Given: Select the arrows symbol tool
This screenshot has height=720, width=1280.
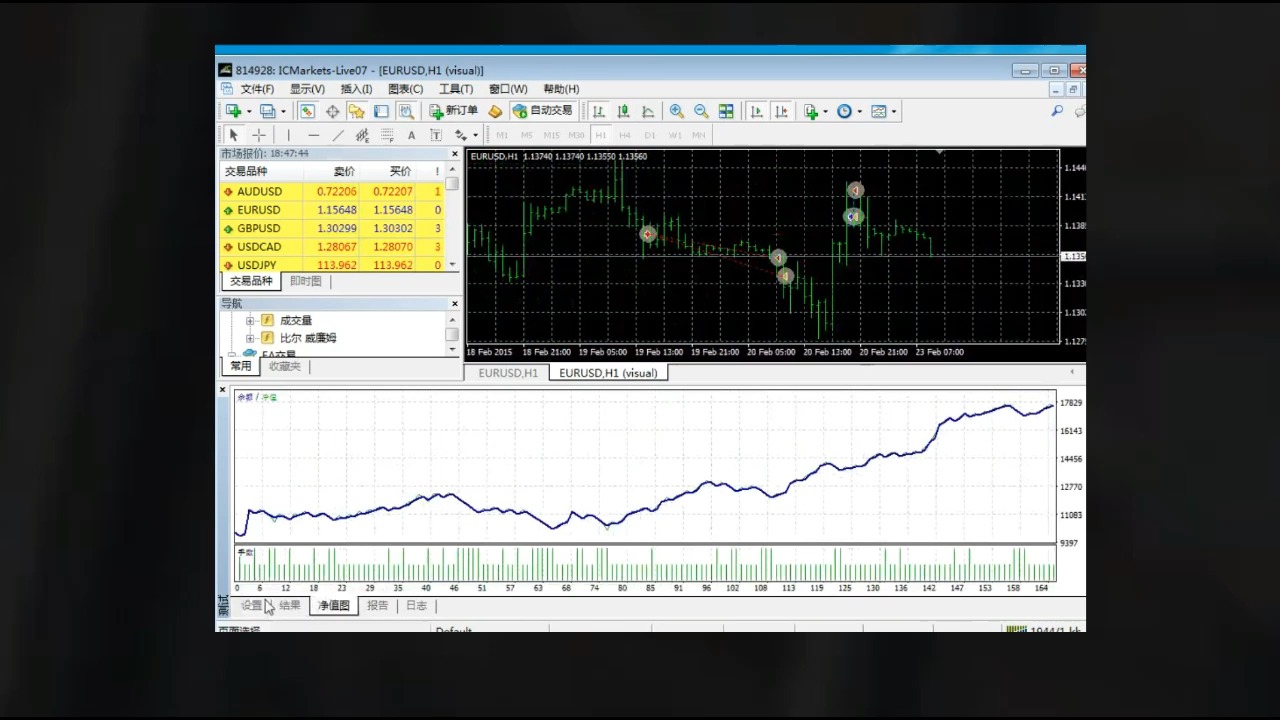Looking at the screenshot, I should coord(461,135).
